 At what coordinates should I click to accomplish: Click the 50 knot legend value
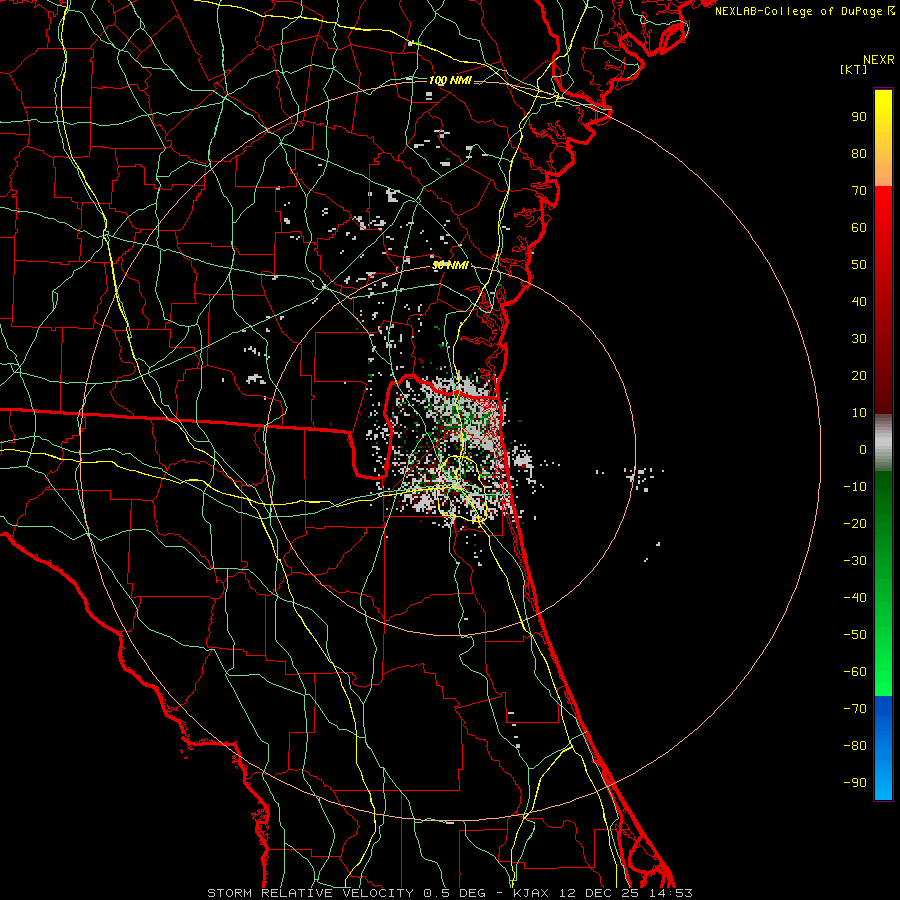click(859, 265)
